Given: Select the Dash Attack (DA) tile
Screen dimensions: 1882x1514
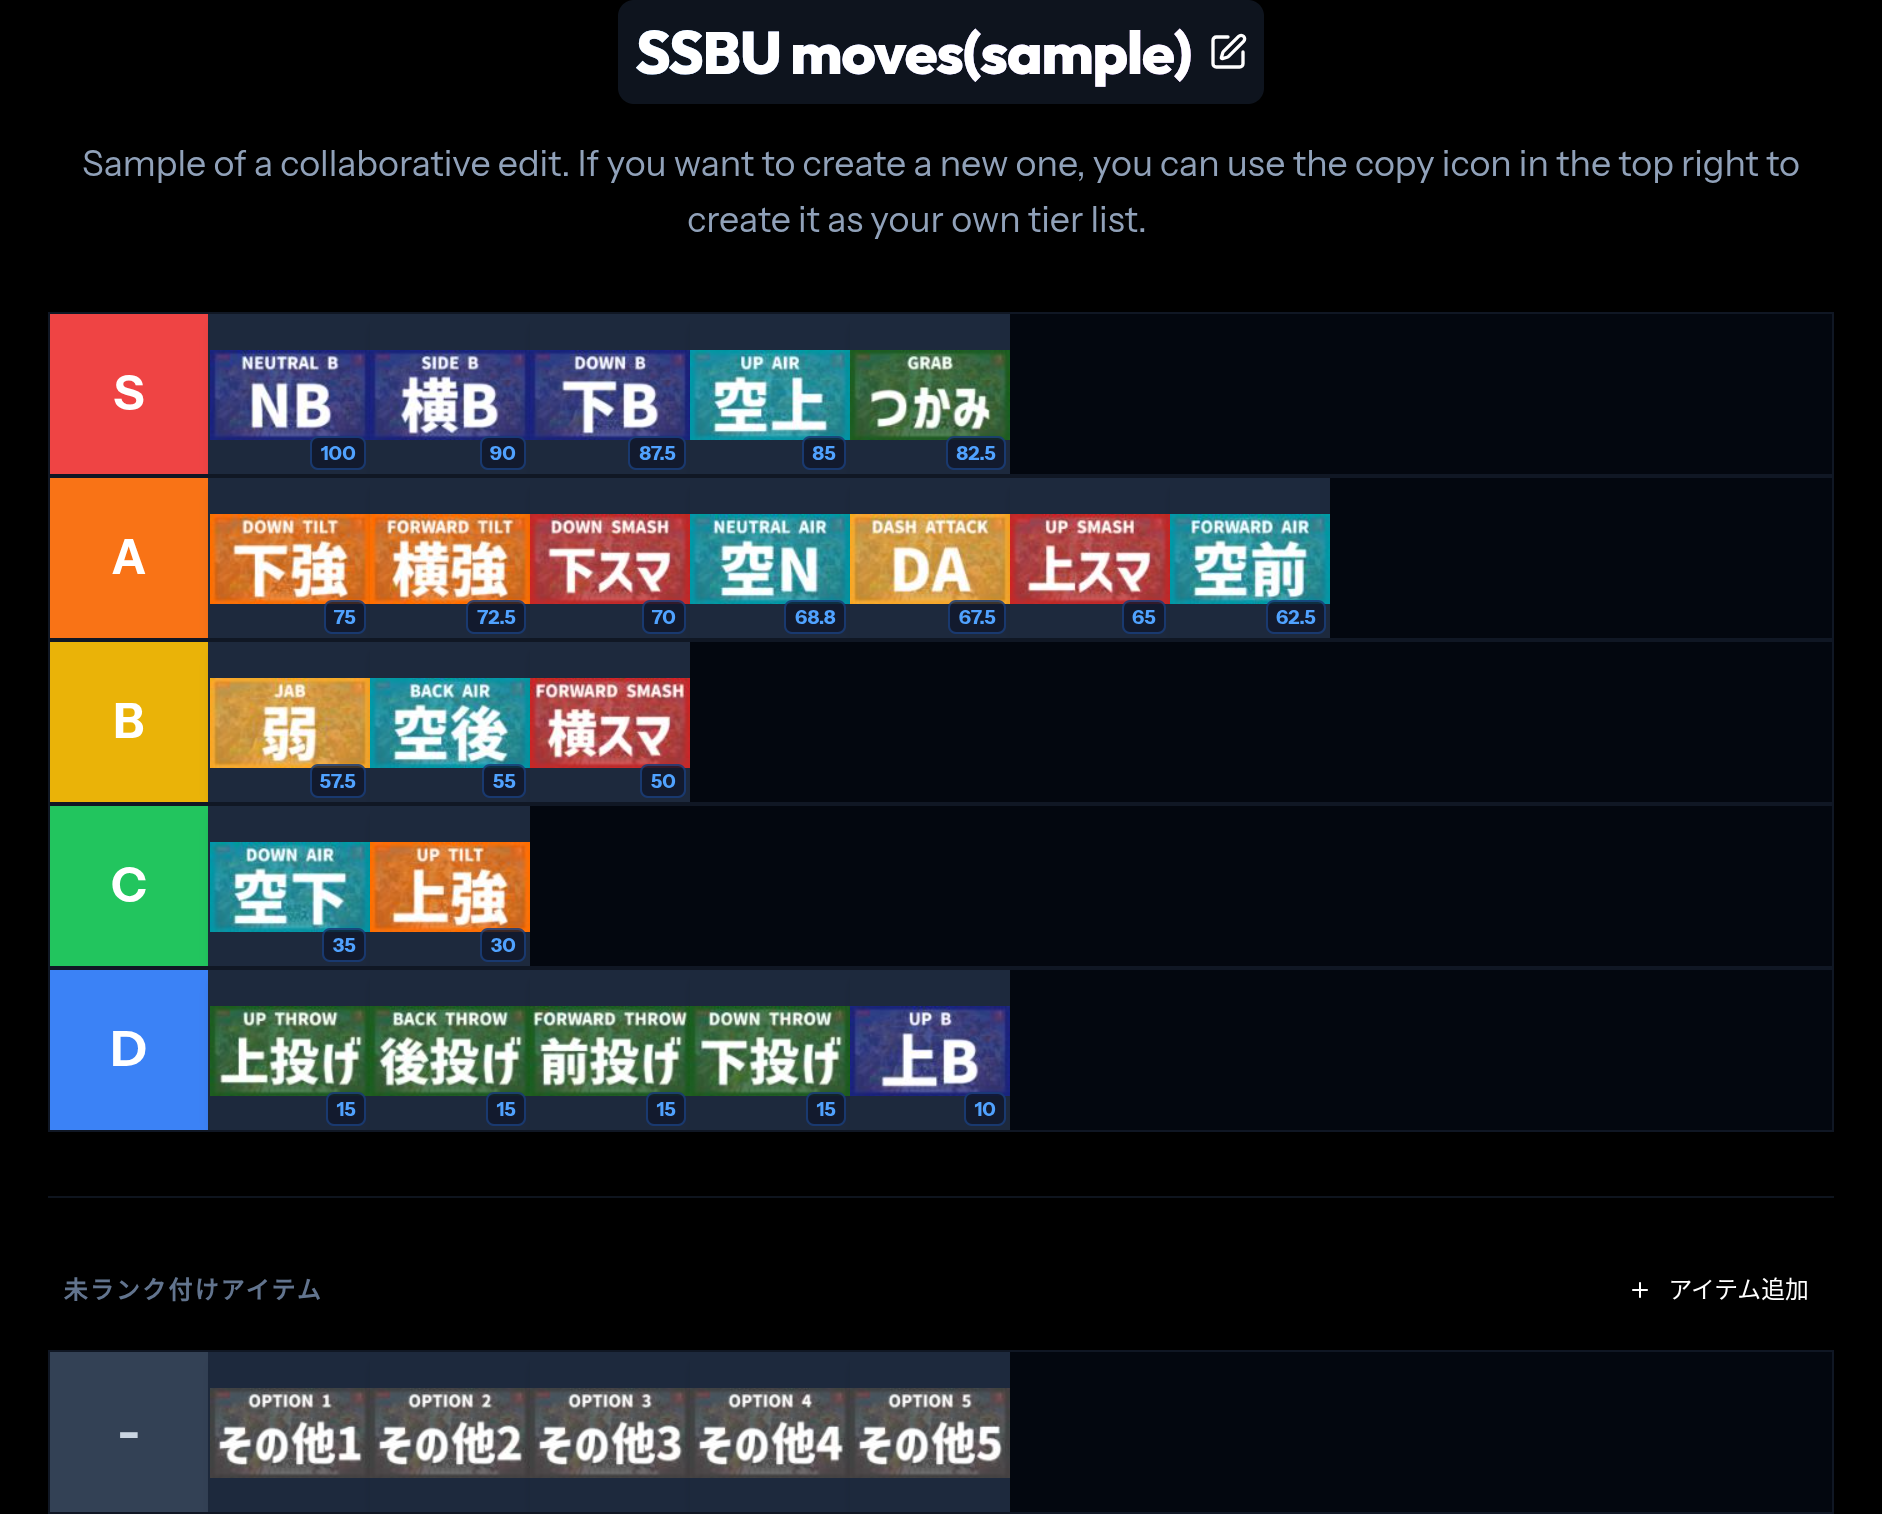Looking at the screenshot, I should coord(930,558).
